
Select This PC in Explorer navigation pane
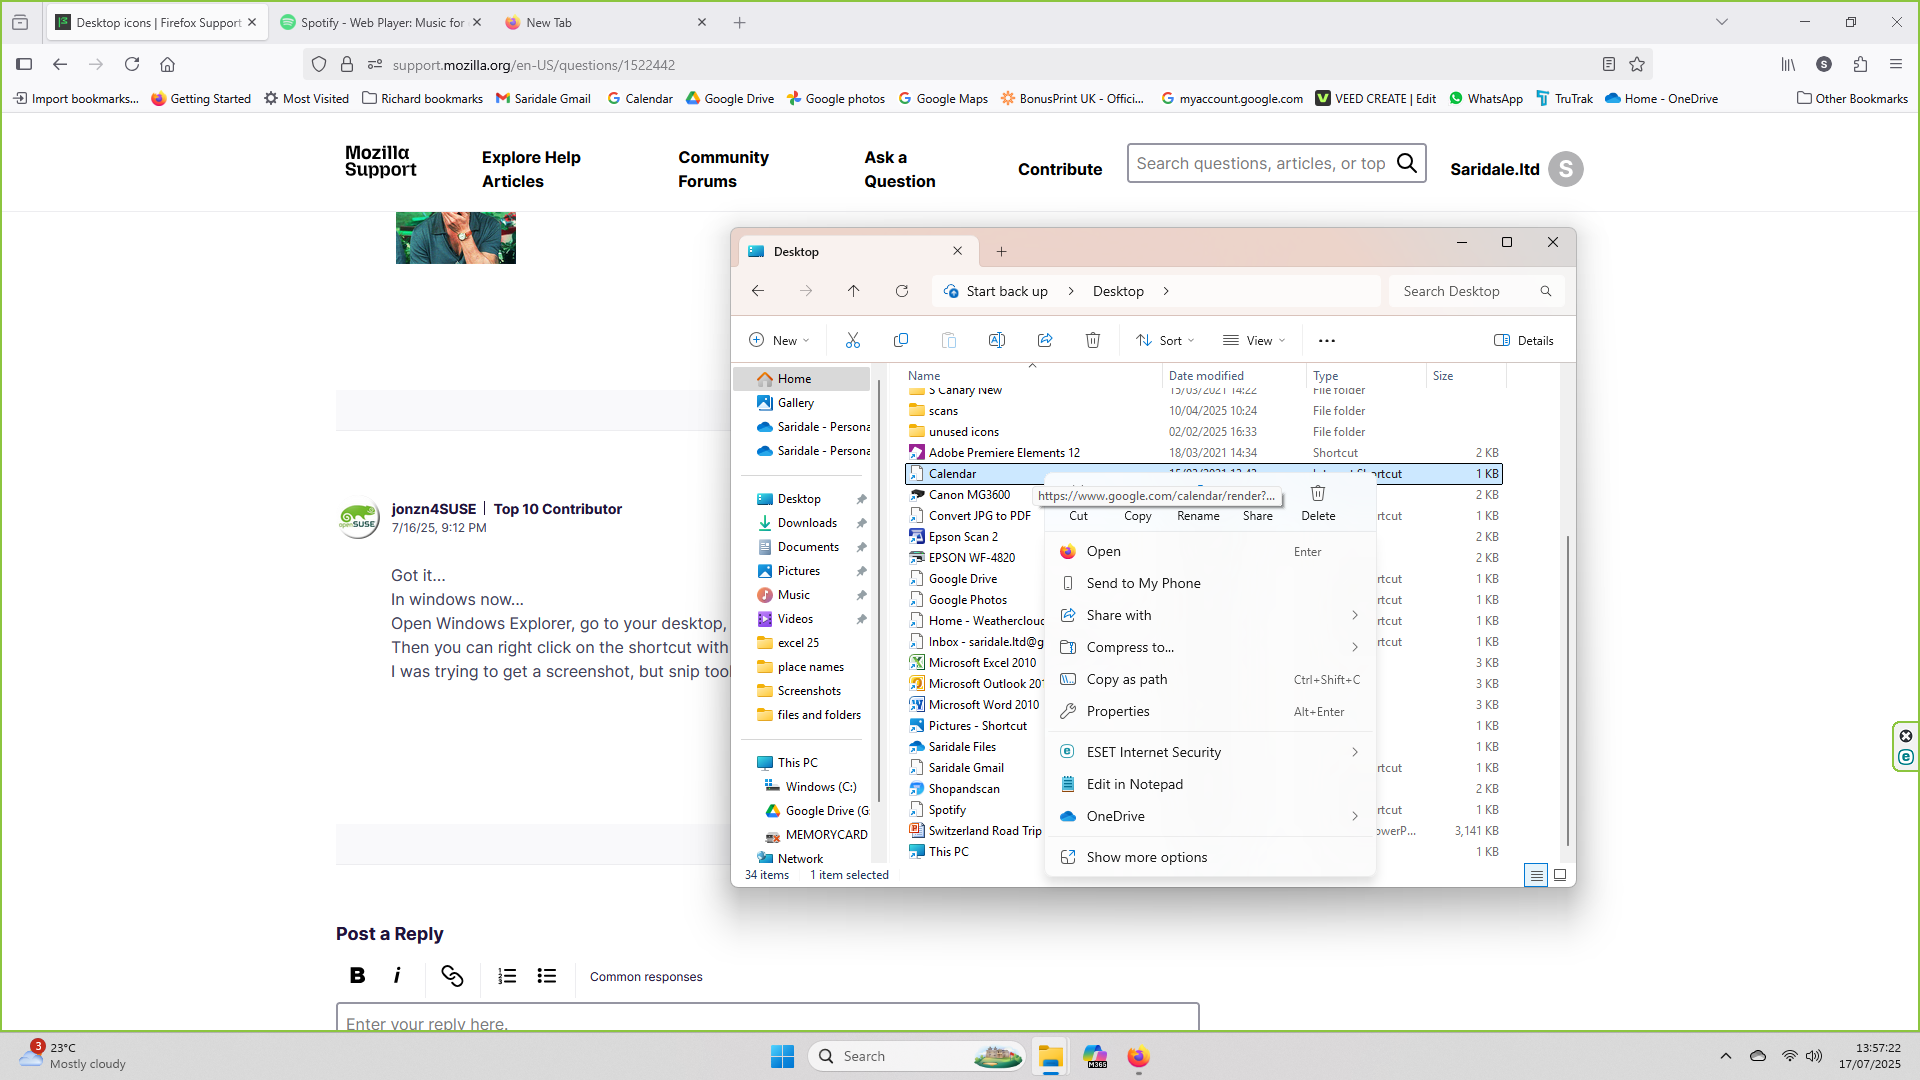click(x=797, y=763)
